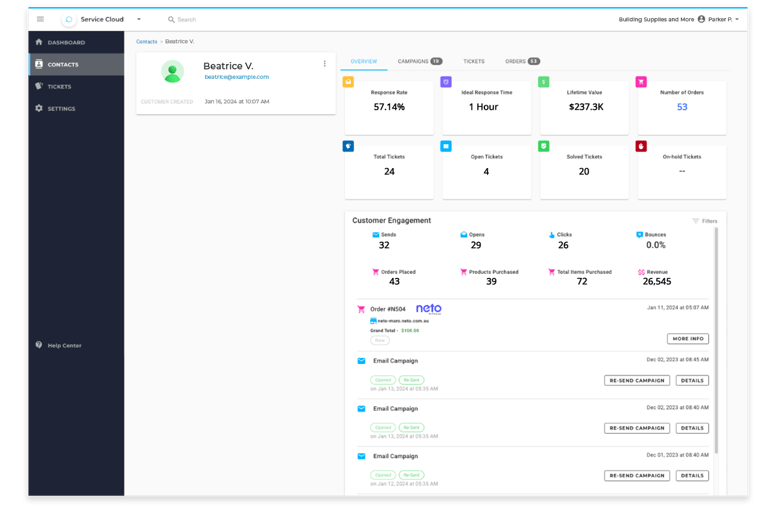Open the Tickets tab
Image resolution: width=776 pixels, height=517 pixels.
(474, 61)
